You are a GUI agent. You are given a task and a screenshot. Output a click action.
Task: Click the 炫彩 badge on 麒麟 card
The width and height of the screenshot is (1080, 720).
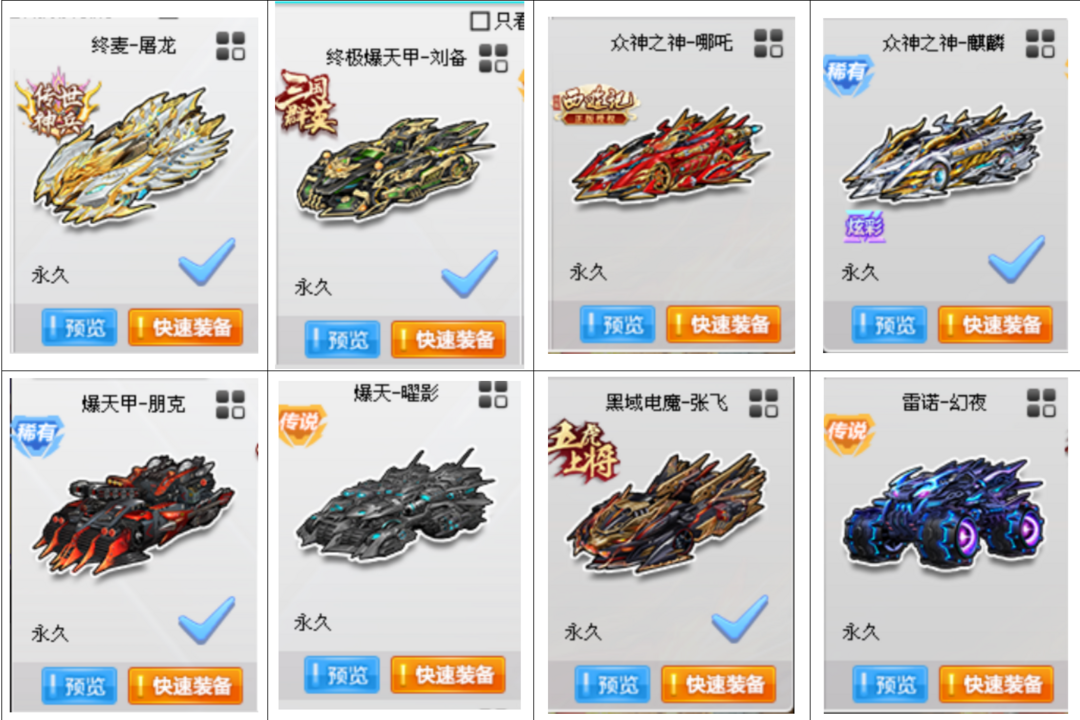click(864, 227)
